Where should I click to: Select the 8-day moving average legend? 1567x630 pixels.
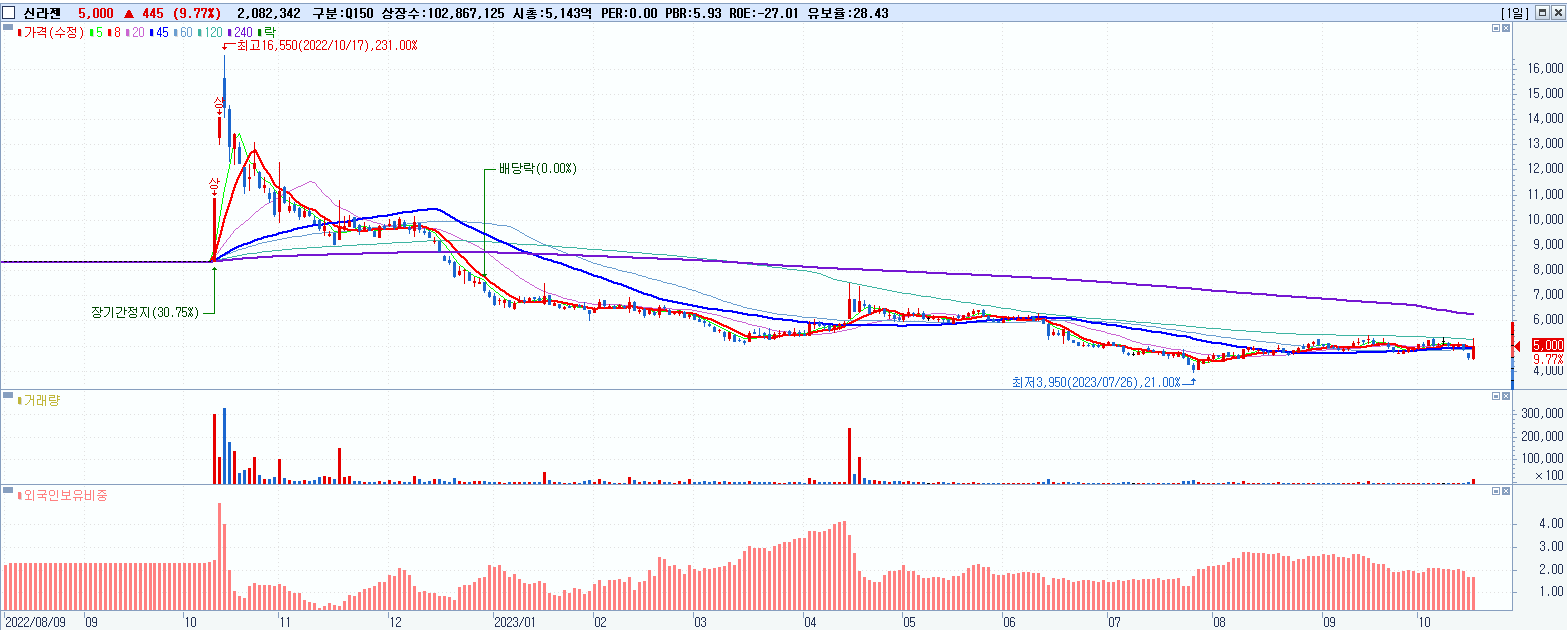click(x=114, y=32)
